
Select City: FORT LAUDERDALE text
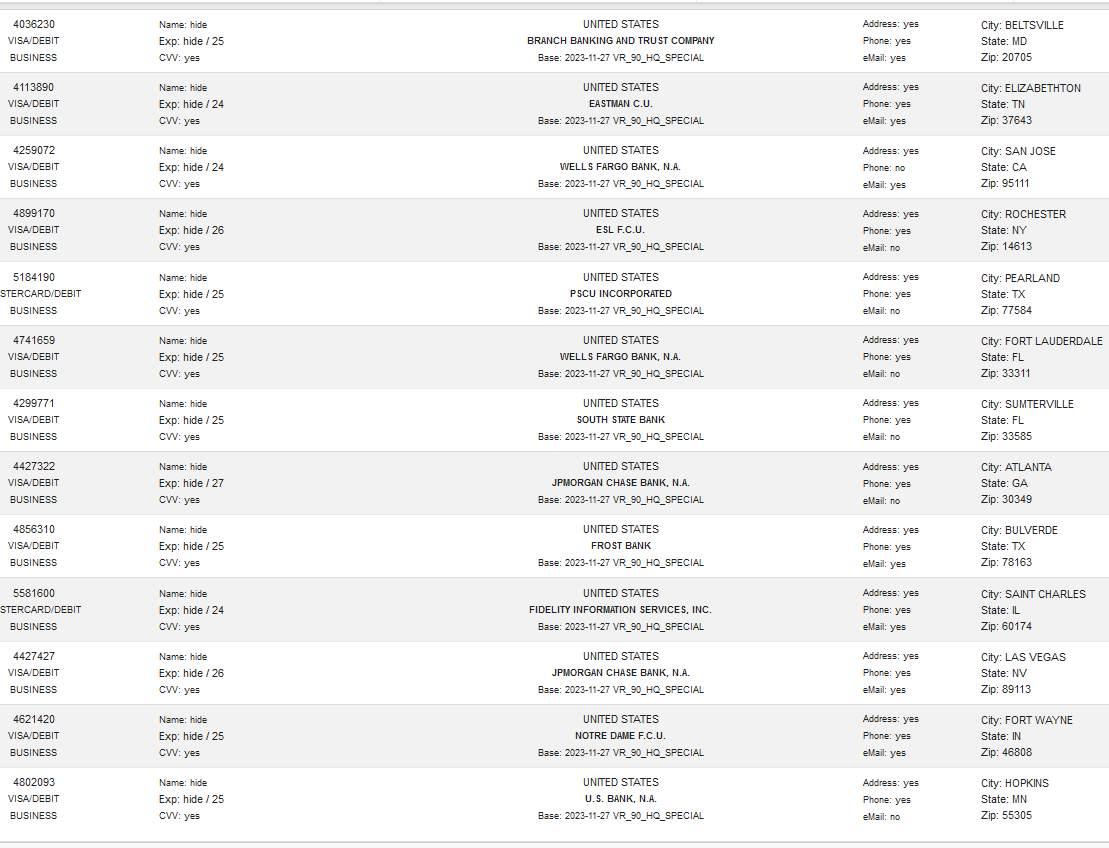(1041, 341)
